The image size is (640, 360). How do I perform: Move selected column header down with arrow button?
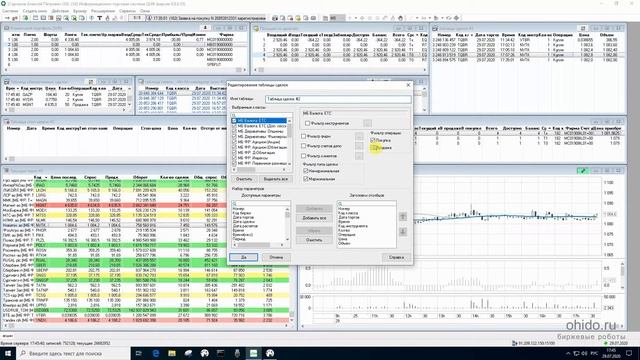tap(402, 232)
